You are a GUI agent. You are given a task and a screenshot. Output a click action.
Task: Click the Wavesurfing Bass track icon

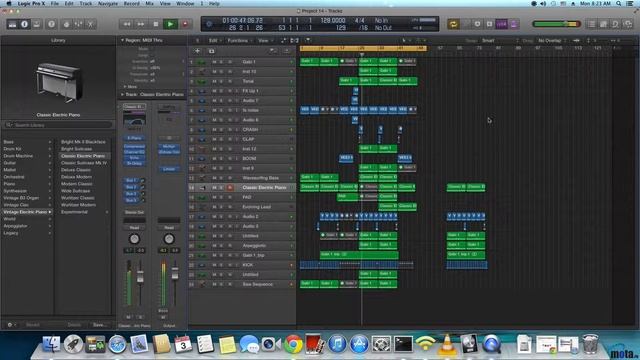(x=202, y=178)
